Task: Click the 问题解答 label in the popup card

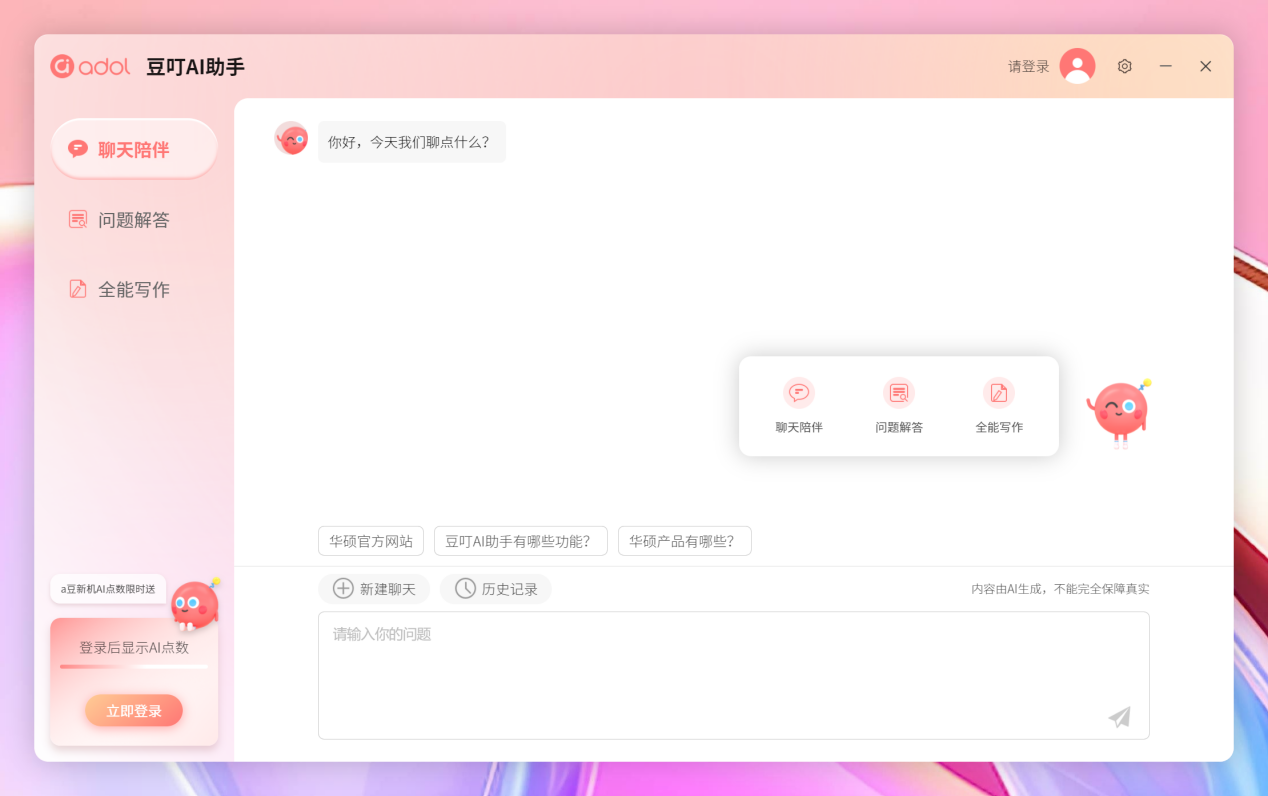Action: pos(899,427)
